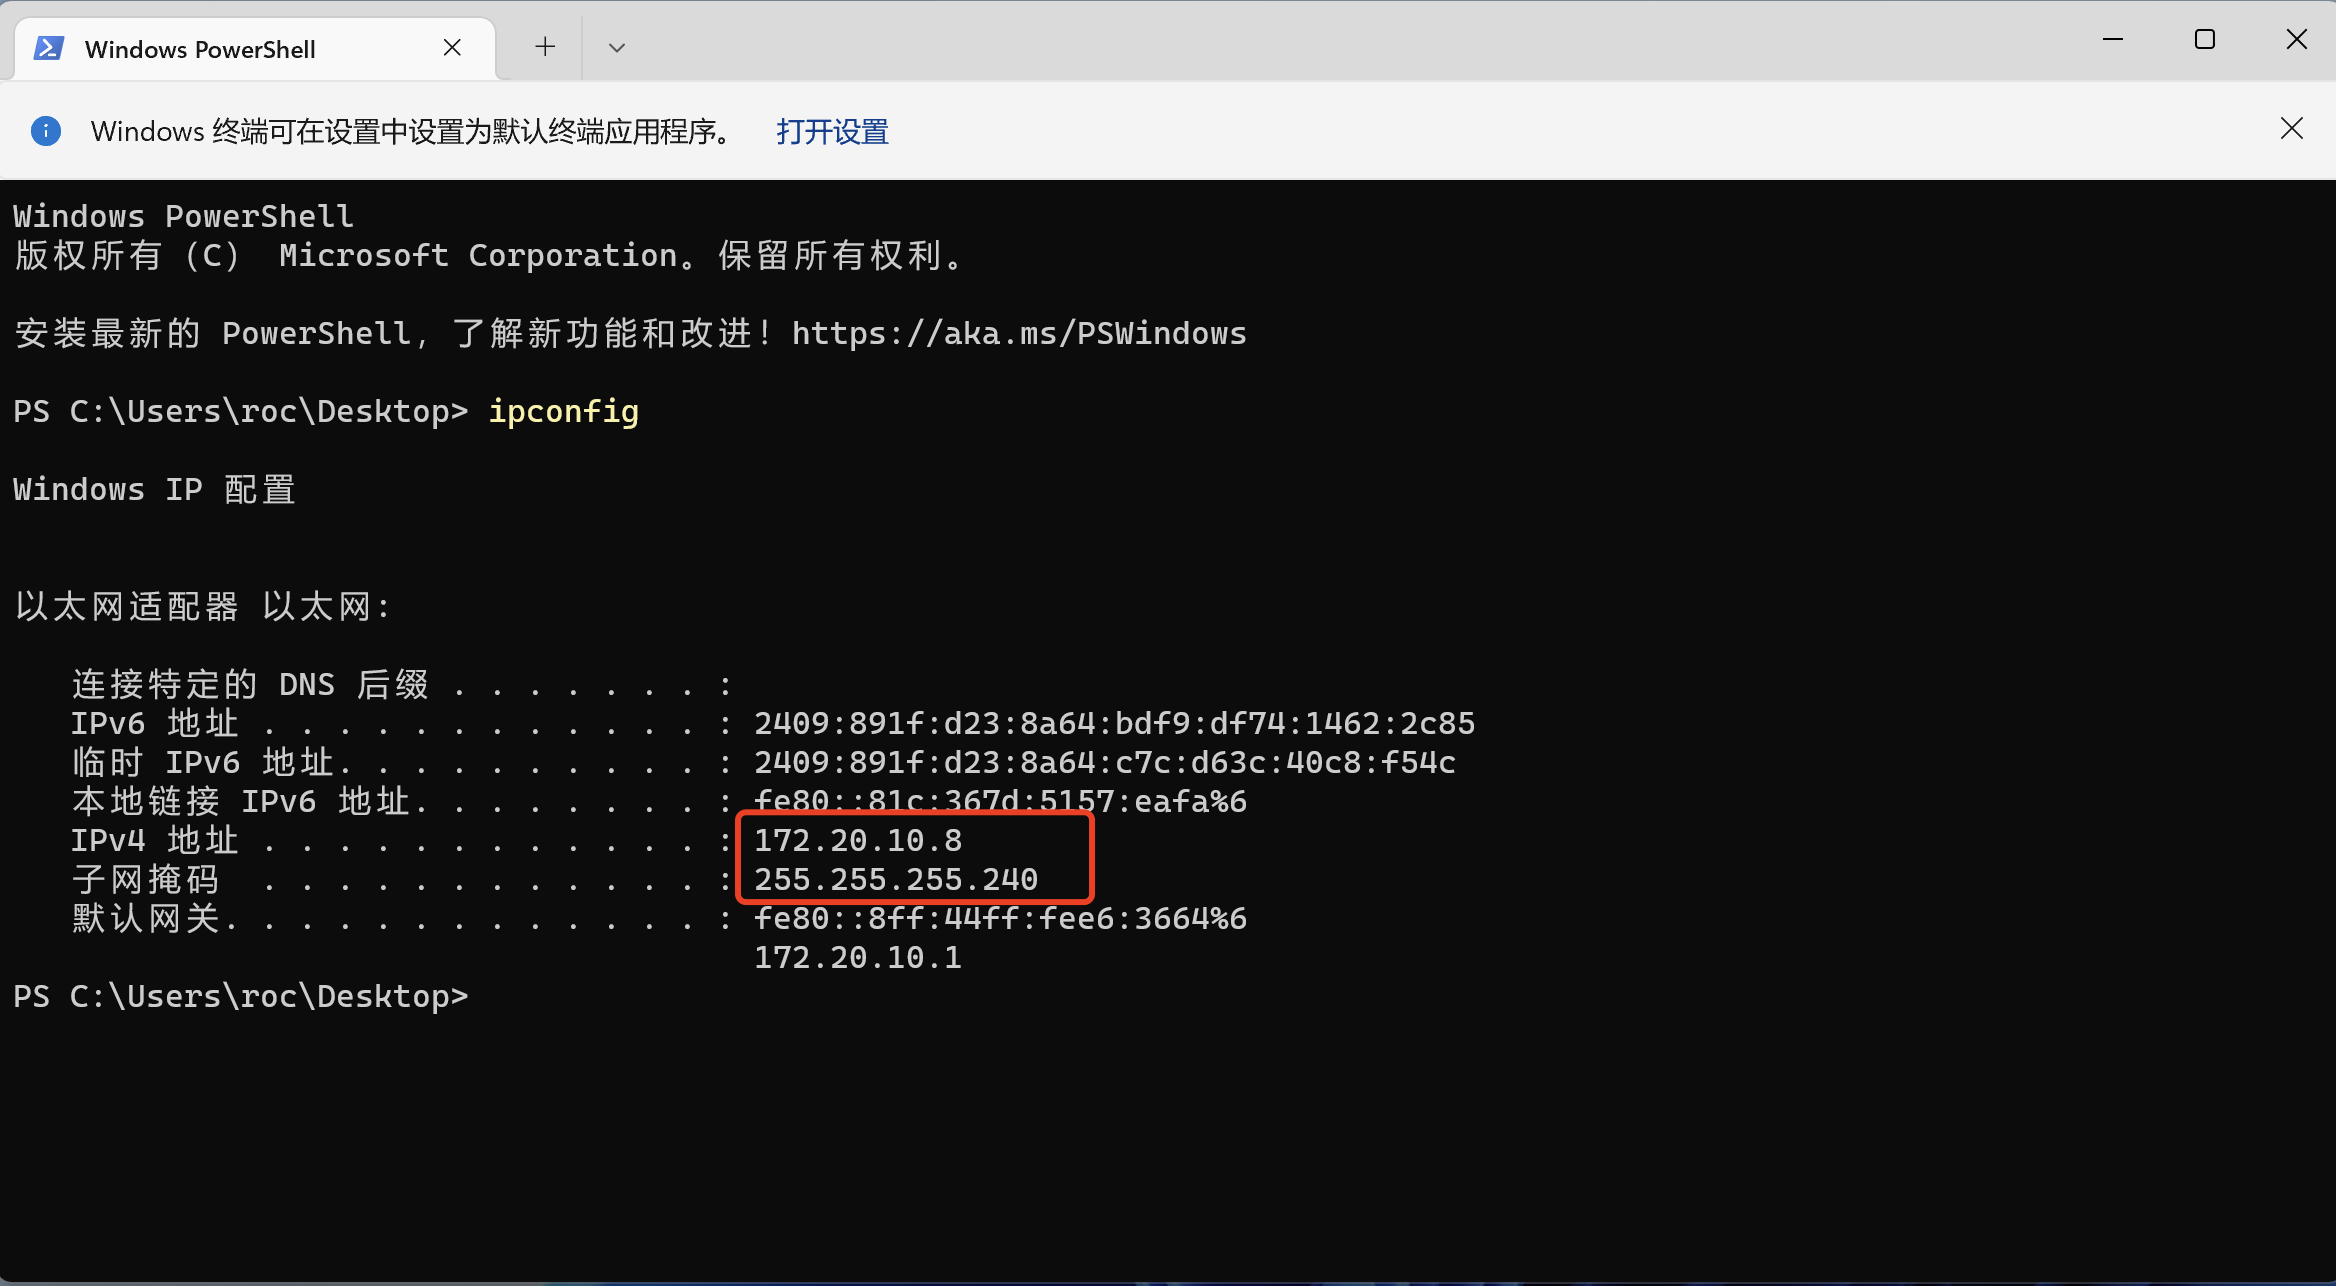
Task: Click the '连接特定的 DNS 后缀' row
Action: click(401, 684)
